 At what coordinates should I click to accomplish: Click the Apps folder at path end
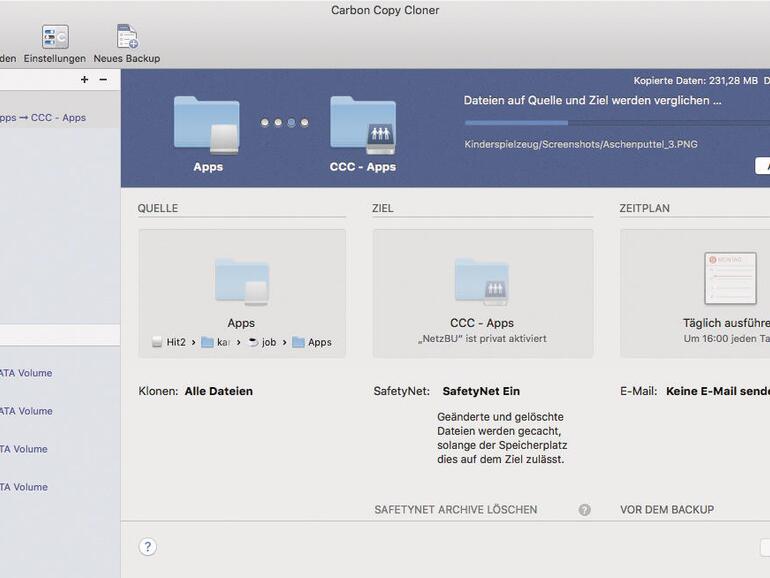pos(312,342)
